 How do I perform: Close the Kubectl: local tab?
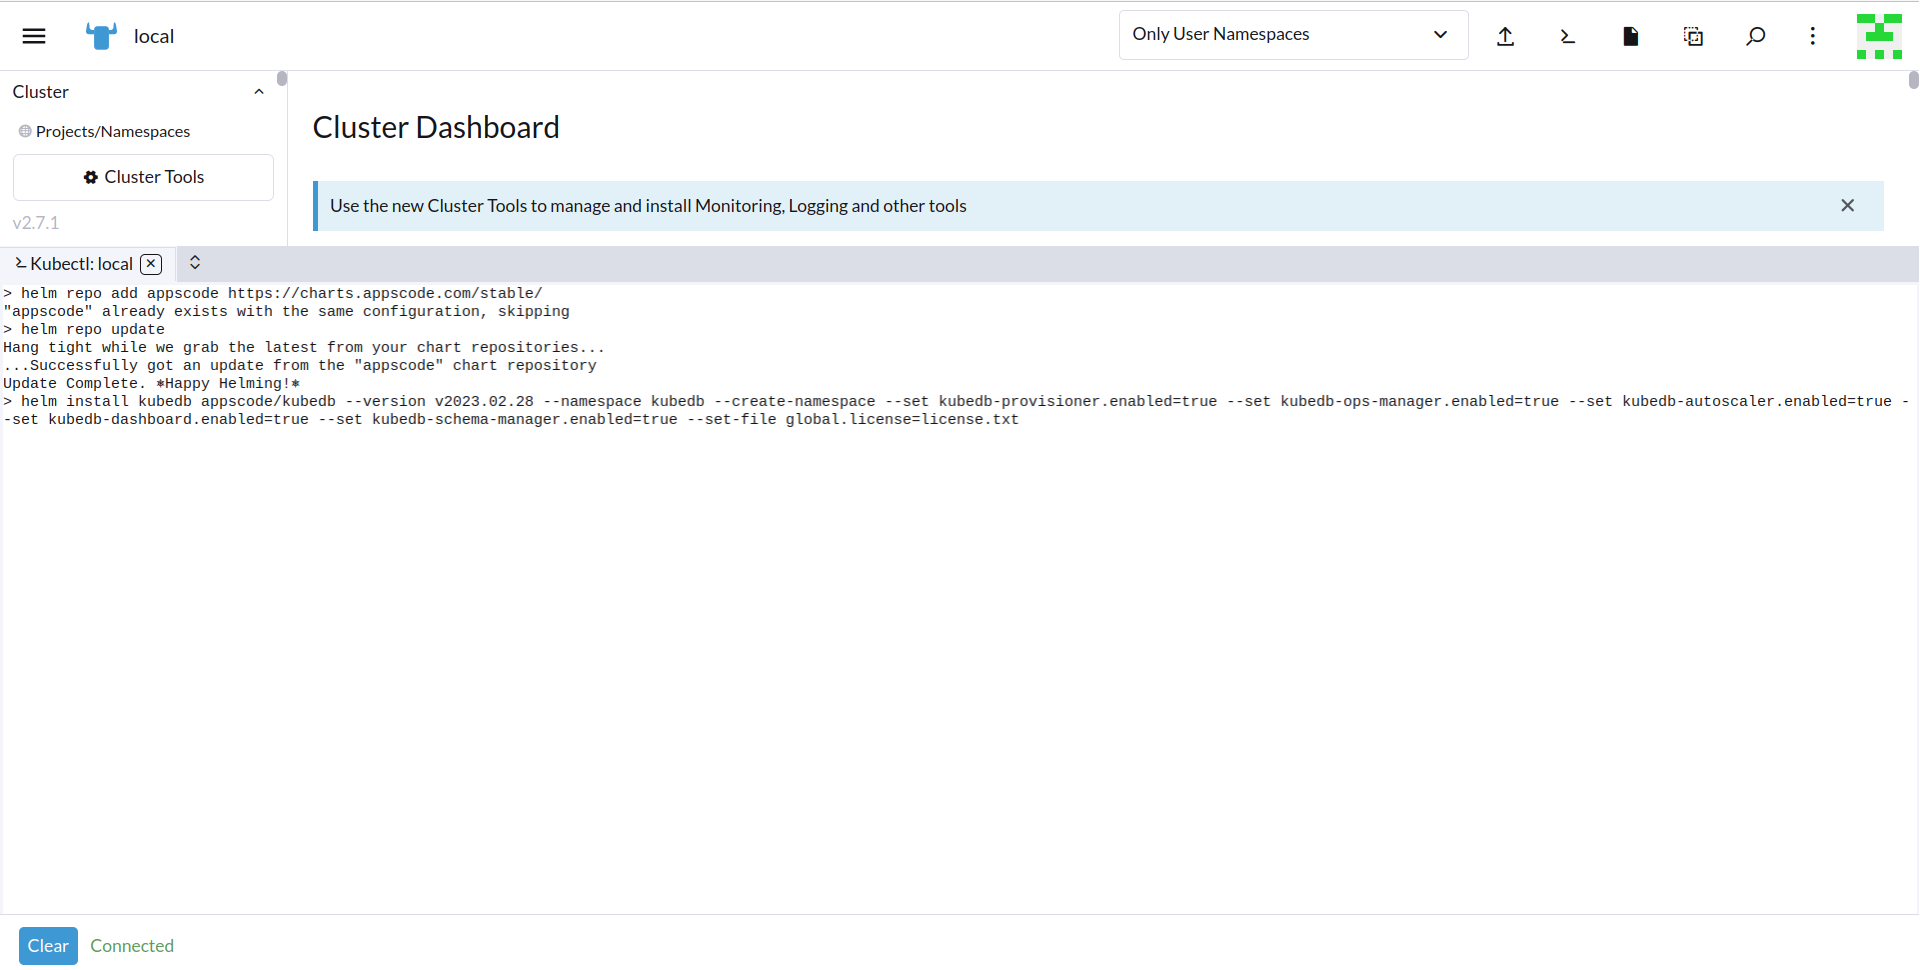[x=151, y=264]
